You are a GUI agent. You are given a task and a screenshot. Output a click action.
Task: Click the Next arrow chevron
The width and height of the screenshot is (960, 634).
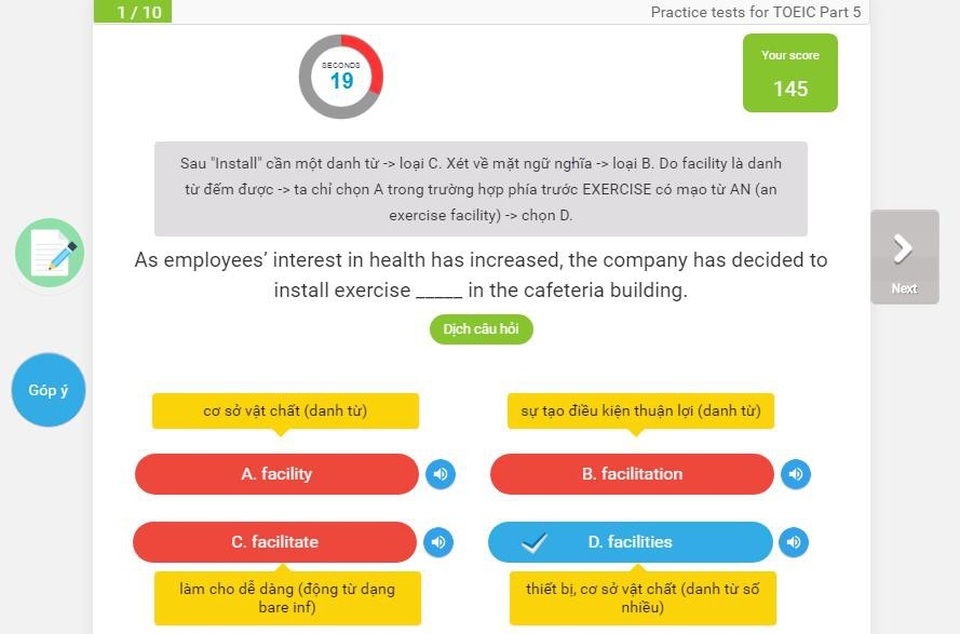[904, 249]
